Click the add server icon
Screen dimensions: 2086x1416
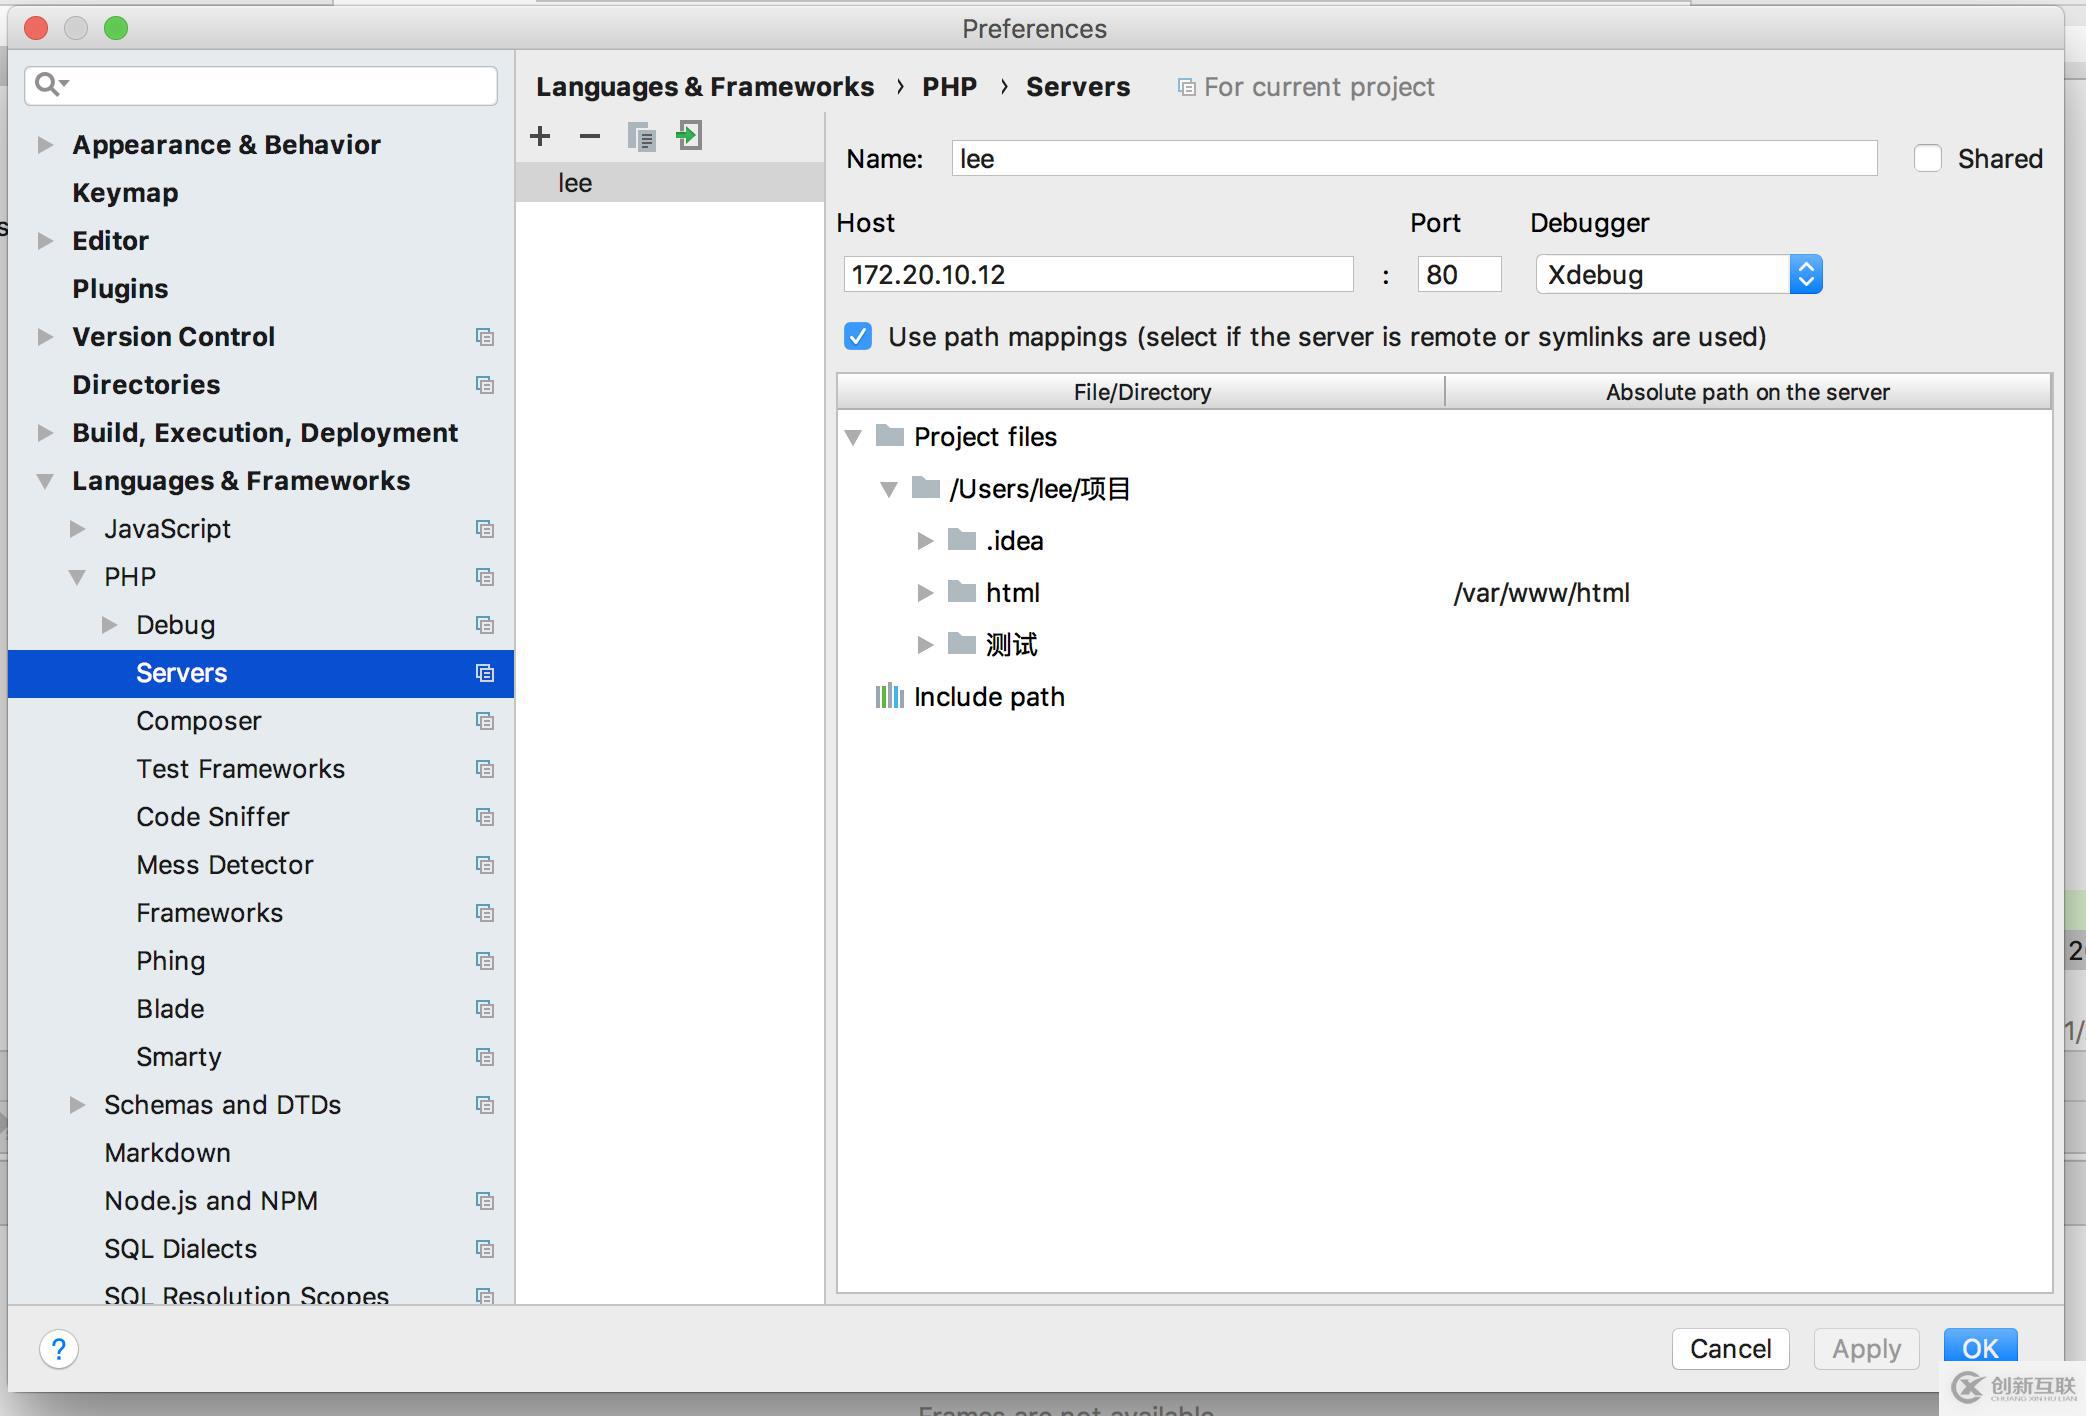(537, 139)
